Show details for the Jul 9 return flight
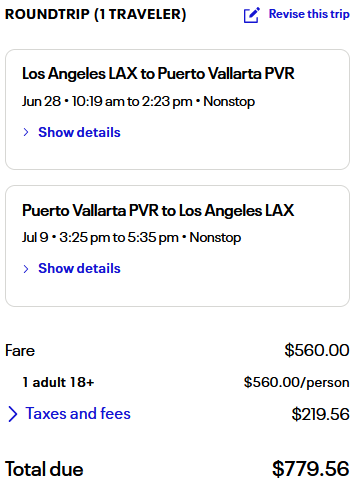This screenshot has height=488, width=362. [x=79, y=268]
